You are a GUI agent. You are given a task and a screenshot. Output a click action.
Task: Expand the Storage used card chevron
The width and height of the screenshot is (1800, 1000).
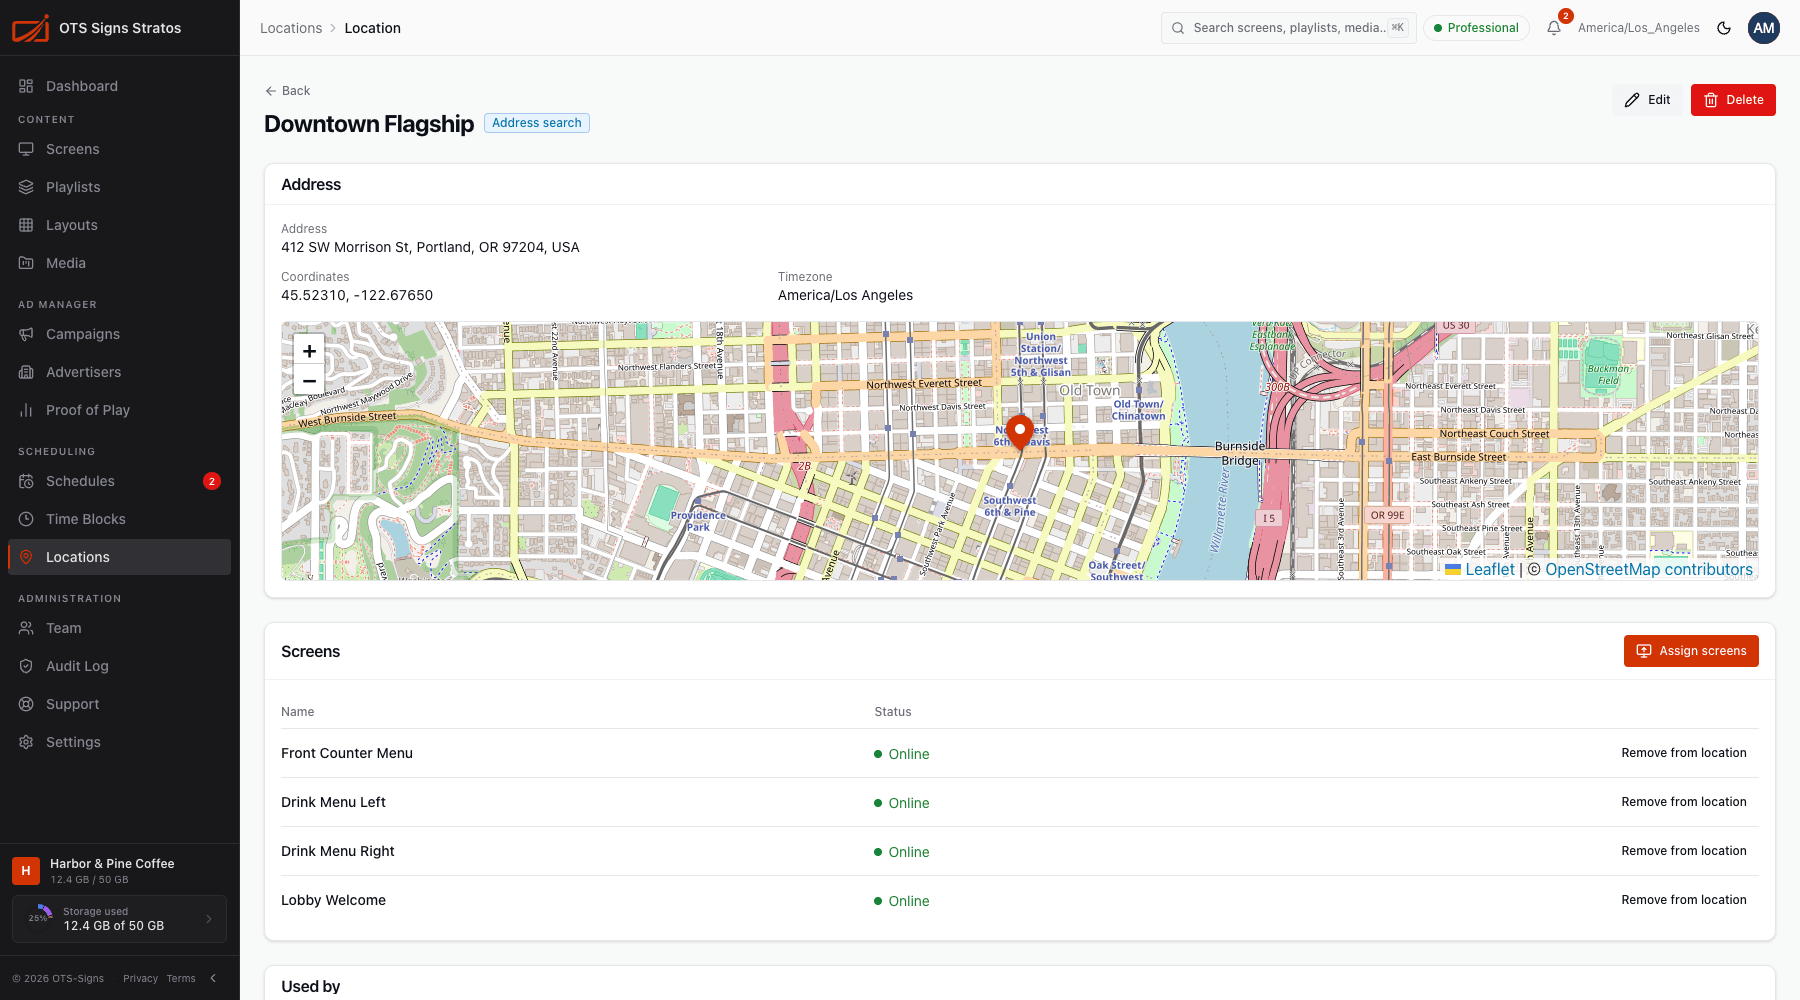tap(209, 919)
